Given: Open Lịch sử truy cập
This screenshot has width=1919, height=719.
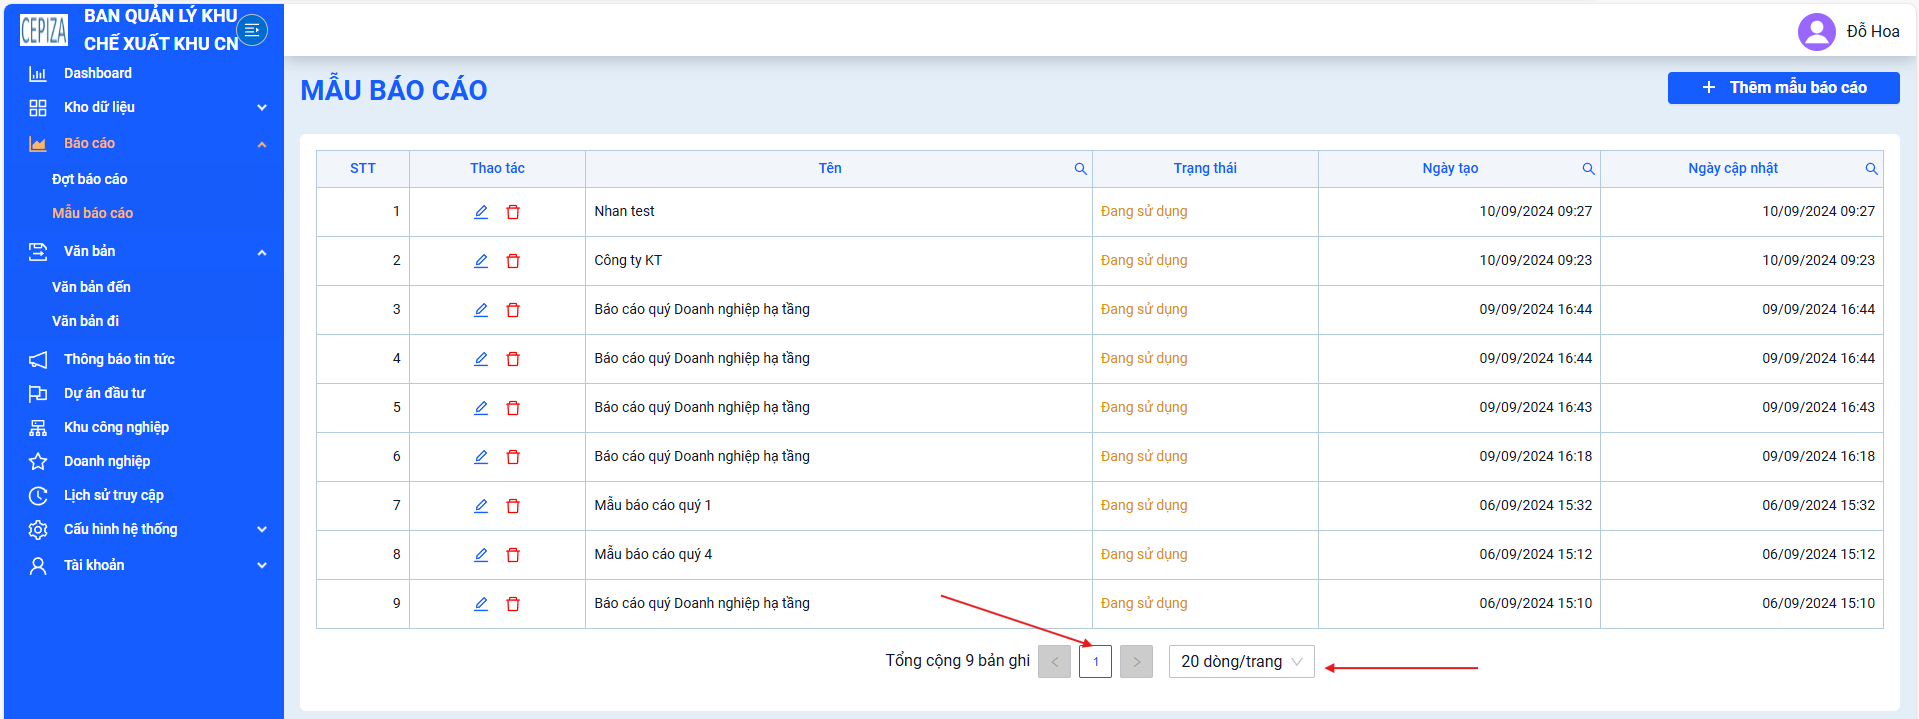Looking at the screenshot, I should coord(114,496).
